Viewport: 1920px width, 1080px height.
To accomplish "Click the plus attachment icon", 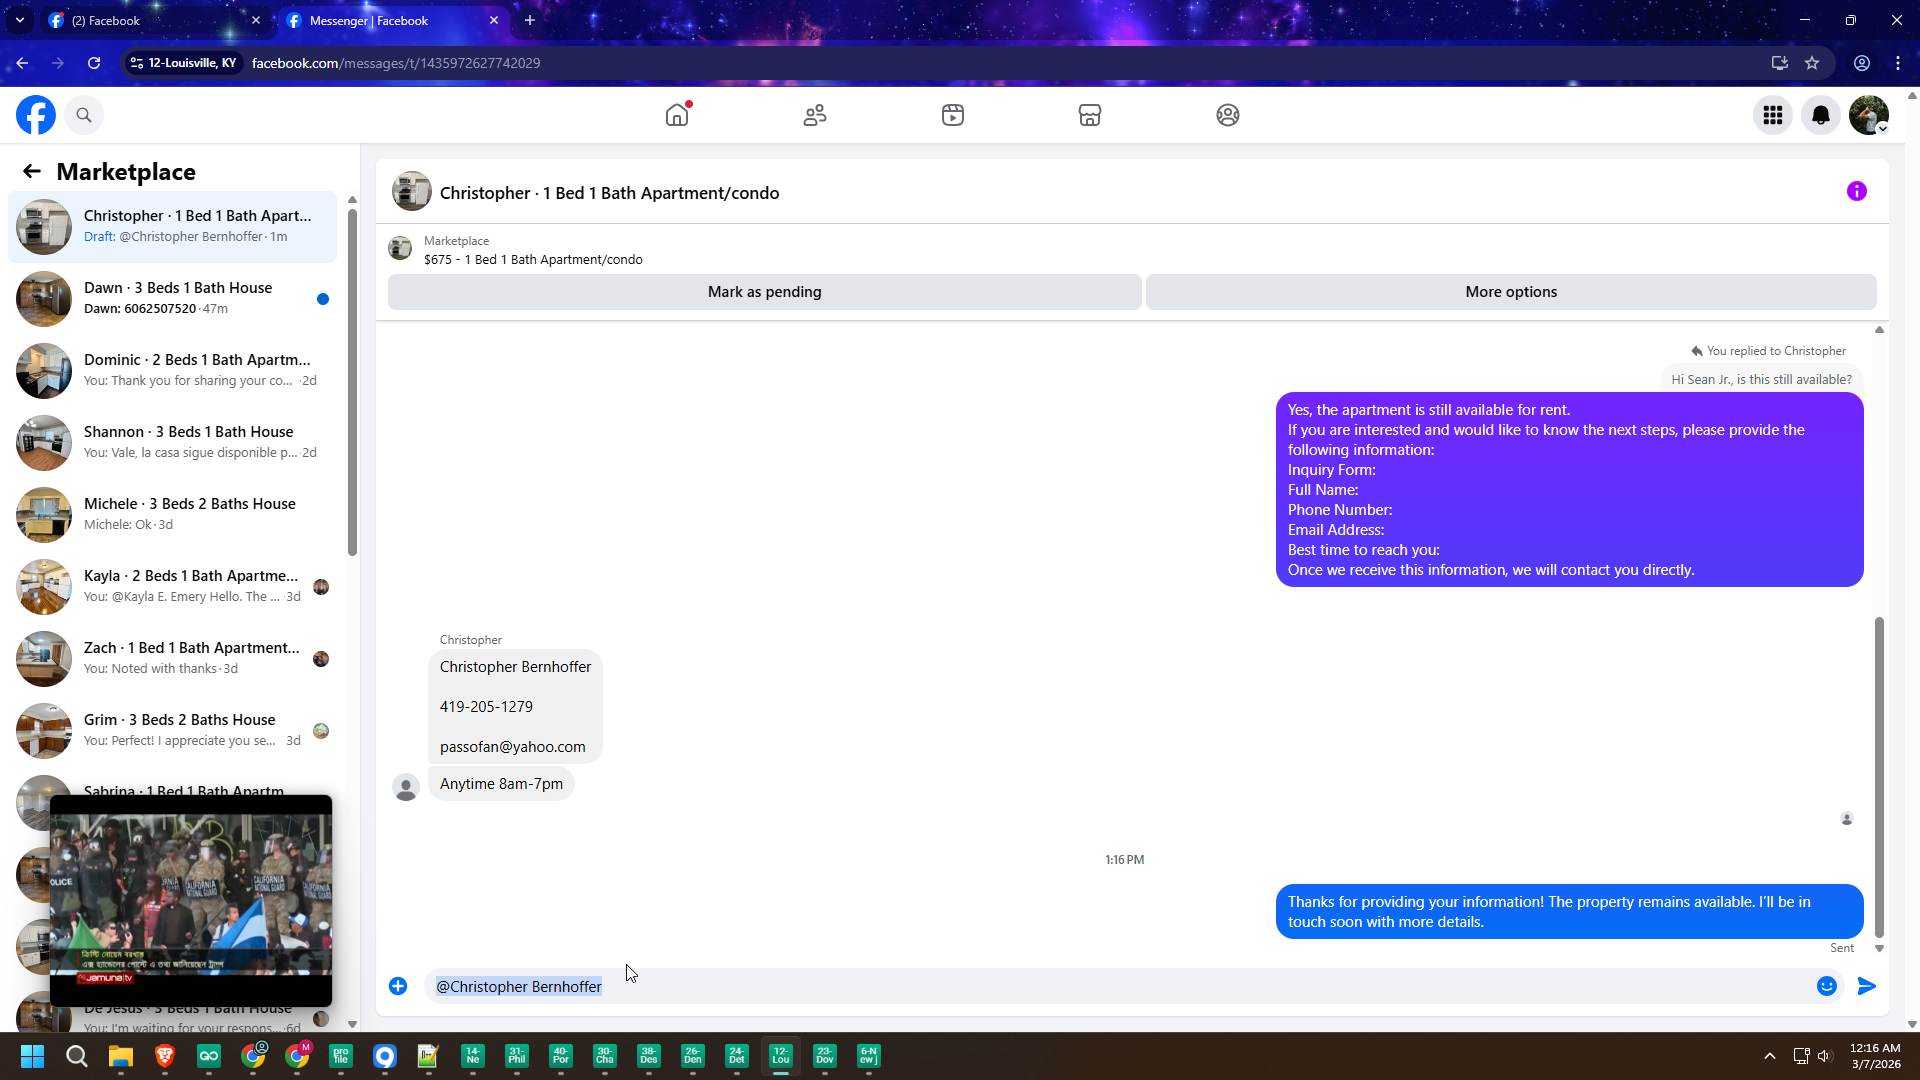I will 398,986.
